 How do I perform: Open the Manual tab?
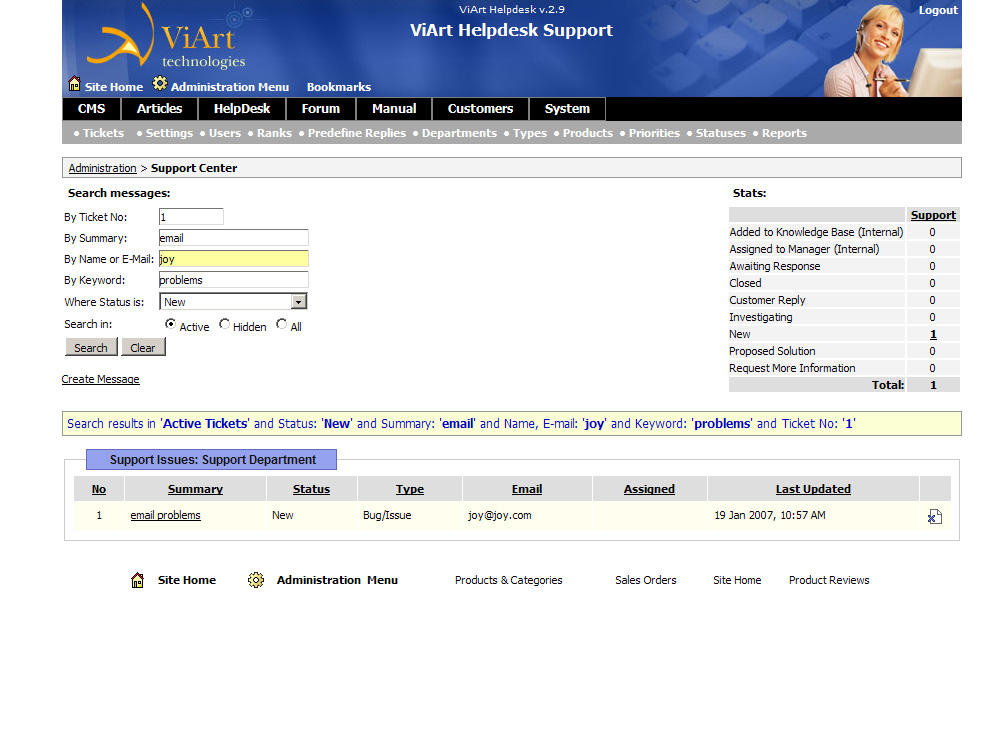[394, 109]
